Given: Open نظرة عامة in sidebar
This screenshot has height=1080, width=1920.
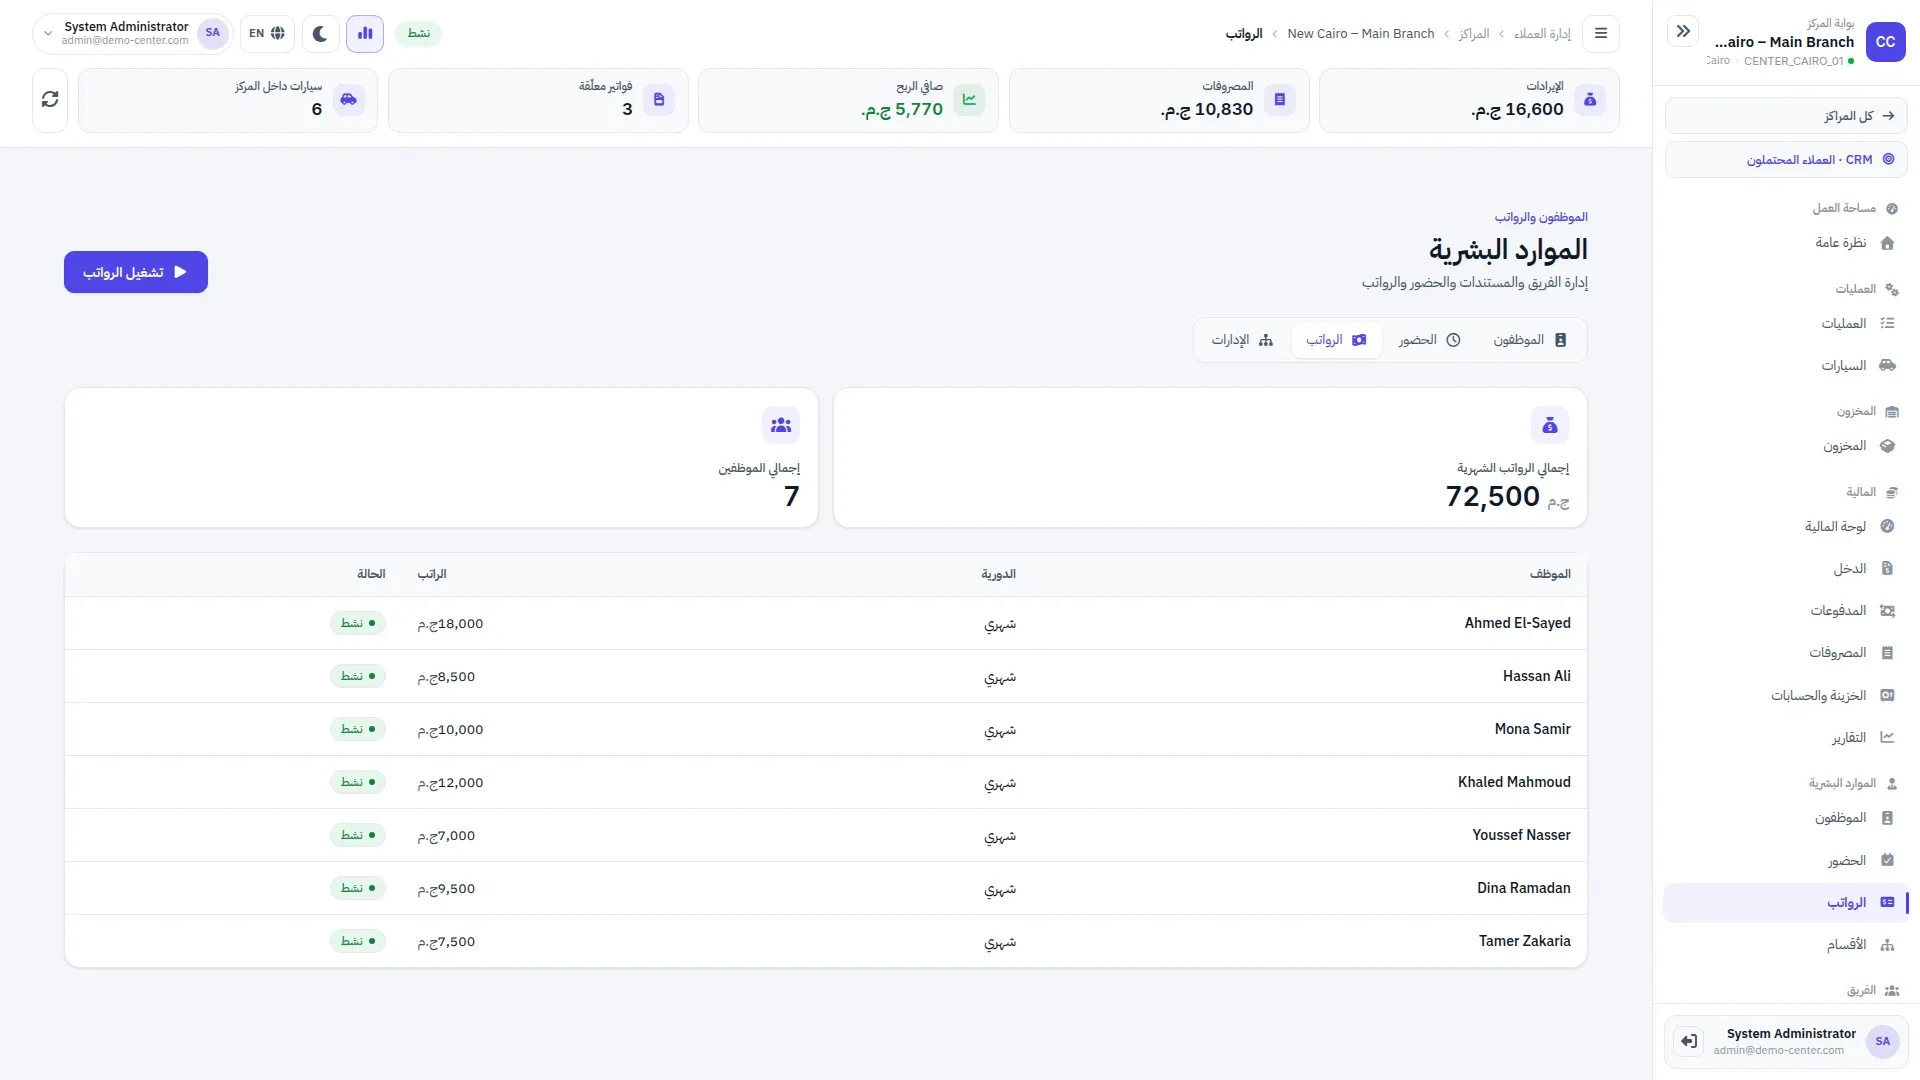Looking at the screenshot, I should click(1786, 243).
